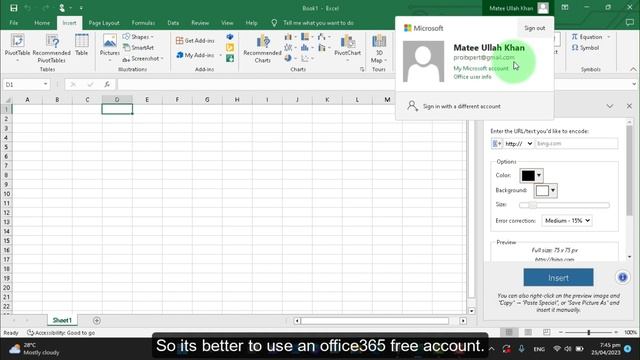Viewport: 640px width, 360px height.
Task: Adjust the zoom slider in status bar
Action: click(x=589, y=332)
